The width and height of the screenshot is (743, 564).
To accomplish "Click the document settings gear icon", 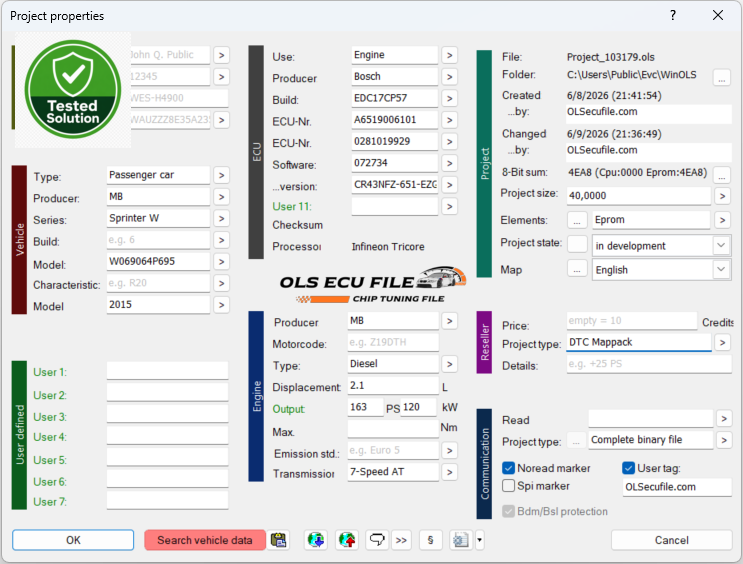I will [461, 540].
